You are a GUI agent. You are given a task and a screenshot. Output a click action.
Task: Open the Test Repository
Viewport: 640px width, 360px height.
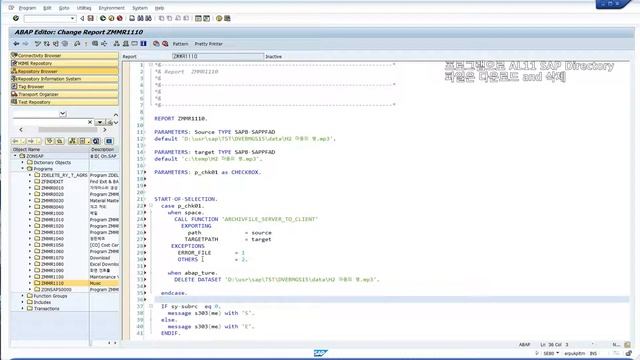64,102
